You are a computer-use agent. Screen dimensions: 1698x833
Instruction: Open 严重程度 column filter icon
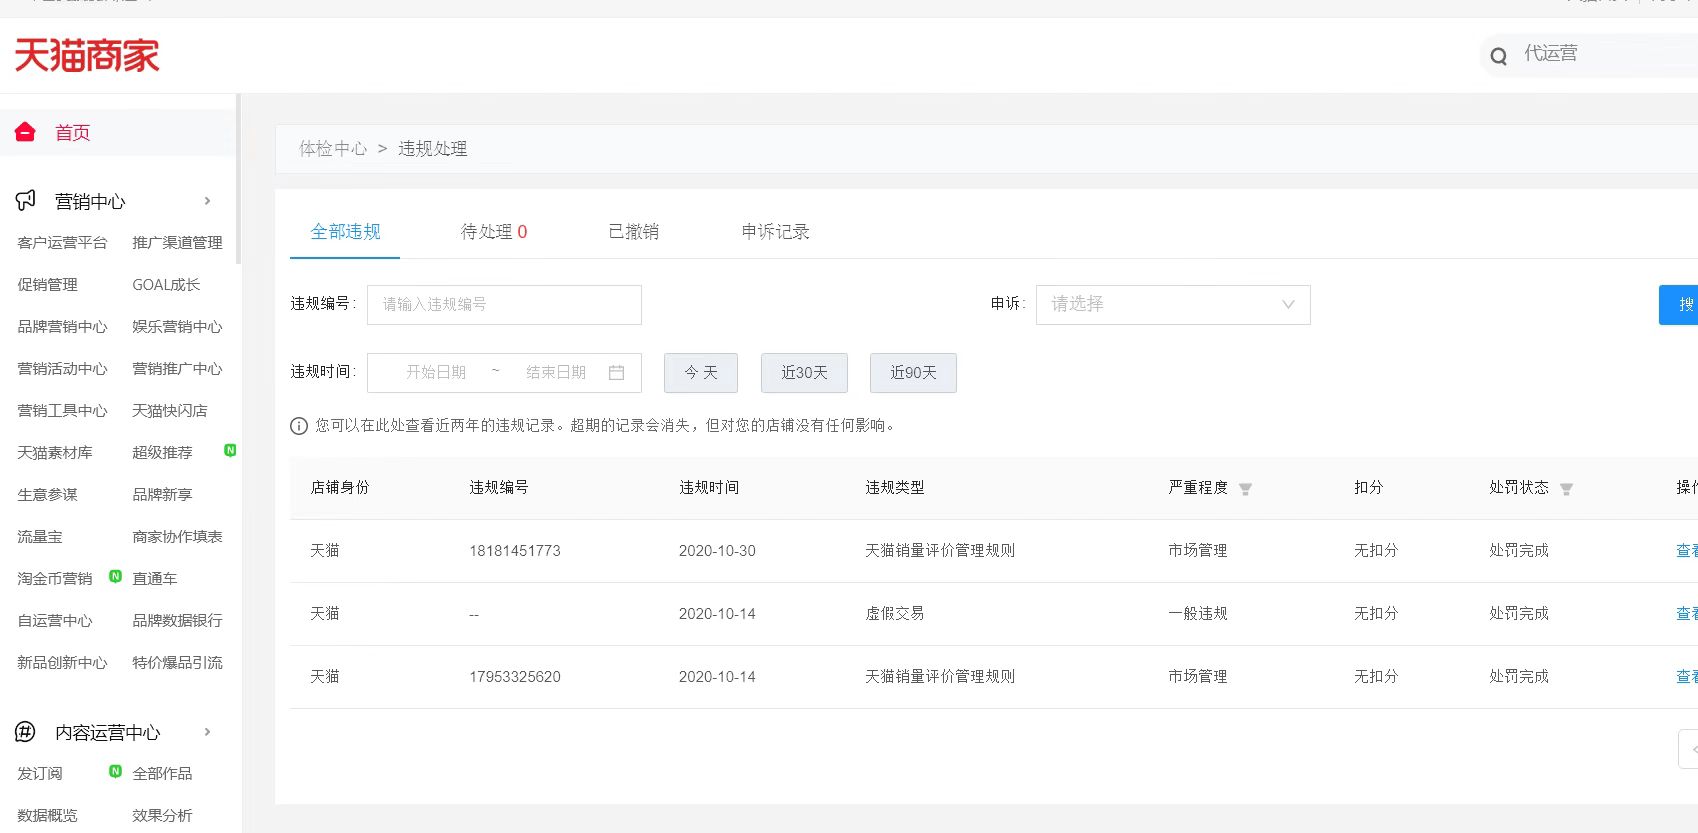(1245, 489)
